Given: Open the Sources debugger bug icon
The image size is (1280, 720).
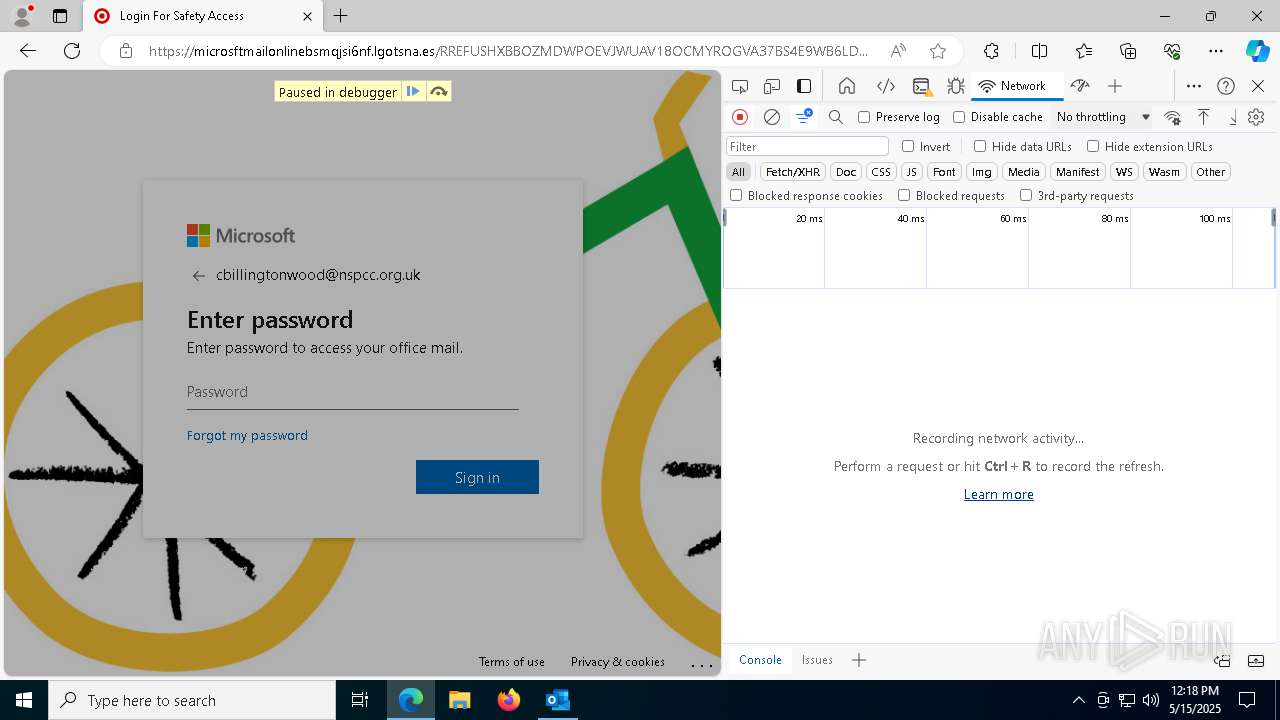Looking at the screenshot, I should pyautogui.click(x=956, y=86).
